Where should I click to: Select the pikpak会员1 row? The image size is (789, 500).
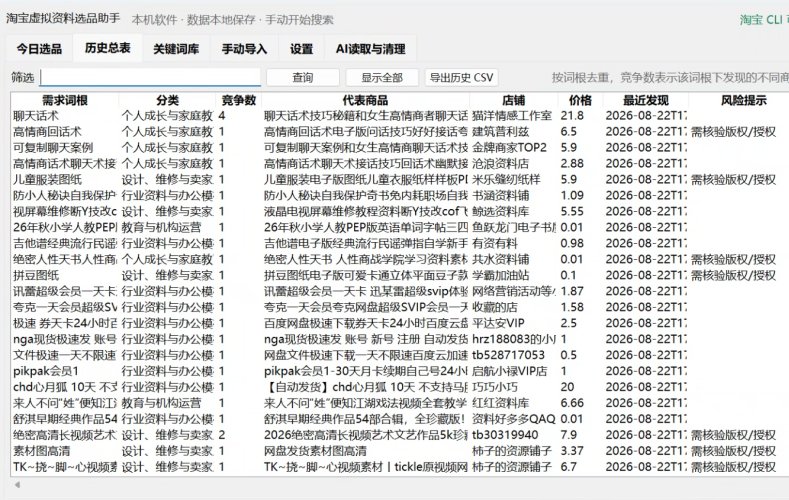(400, 371)
